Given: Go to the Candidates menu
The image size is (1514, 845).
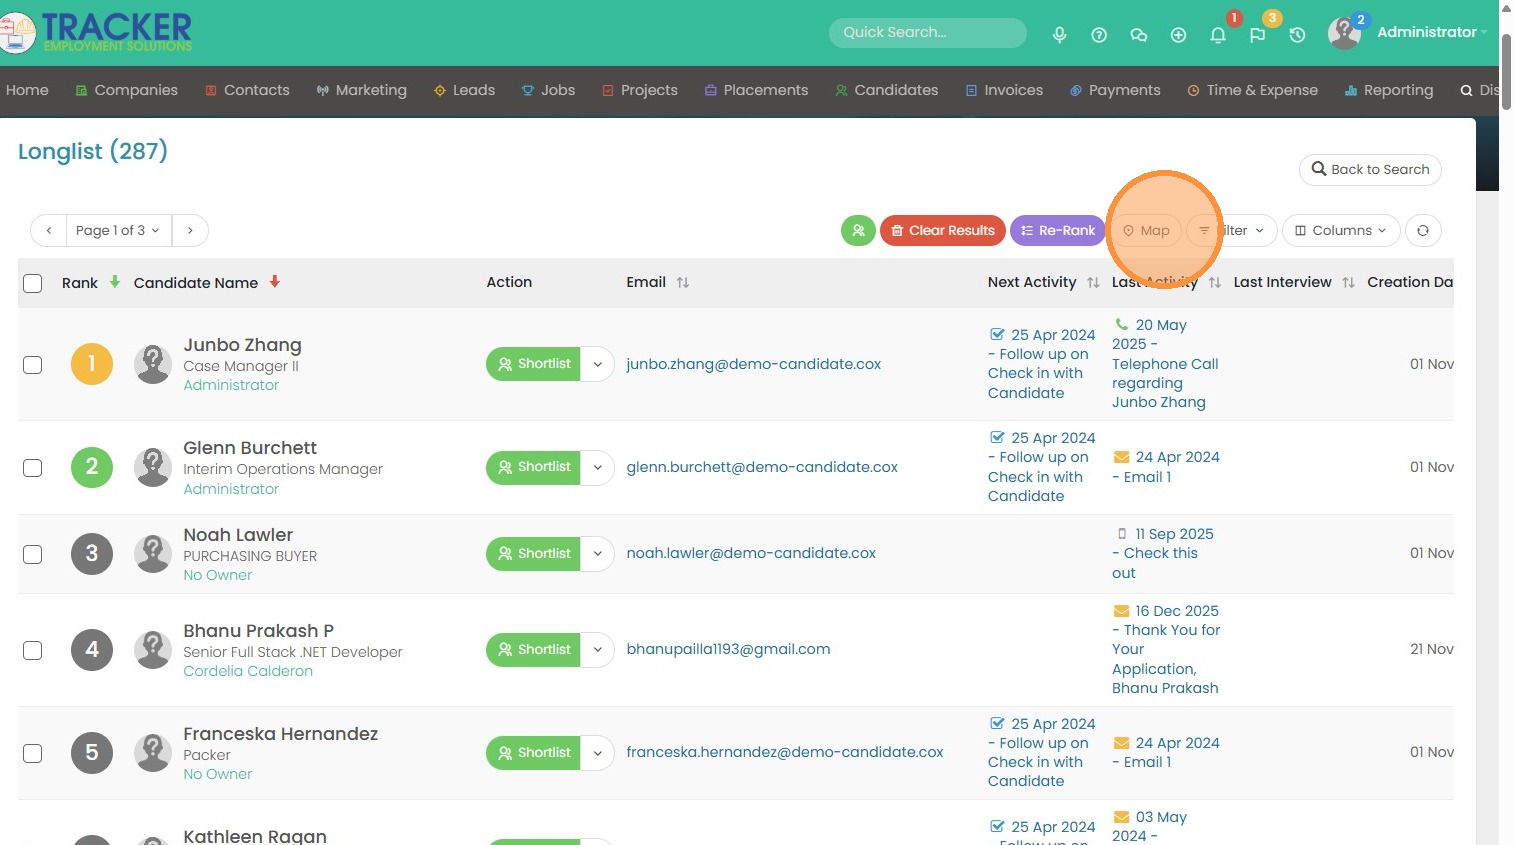Looking at the screenshot, I should tap(886, 90).
